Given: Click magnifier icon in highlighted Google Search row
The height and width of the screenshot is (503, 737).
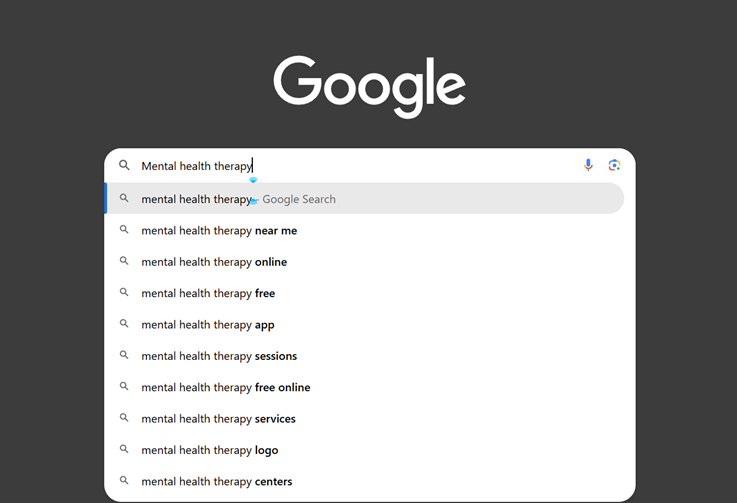Looking at the screenshot, I should (124, 198).
